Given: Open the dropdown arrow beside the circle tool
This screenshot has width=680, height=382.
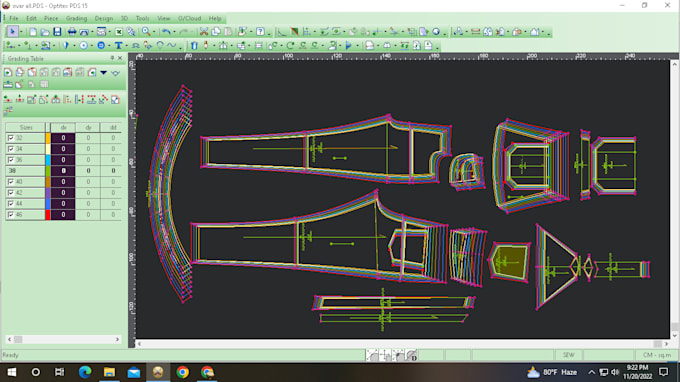Looking at the screenshot, I should 92,46.
